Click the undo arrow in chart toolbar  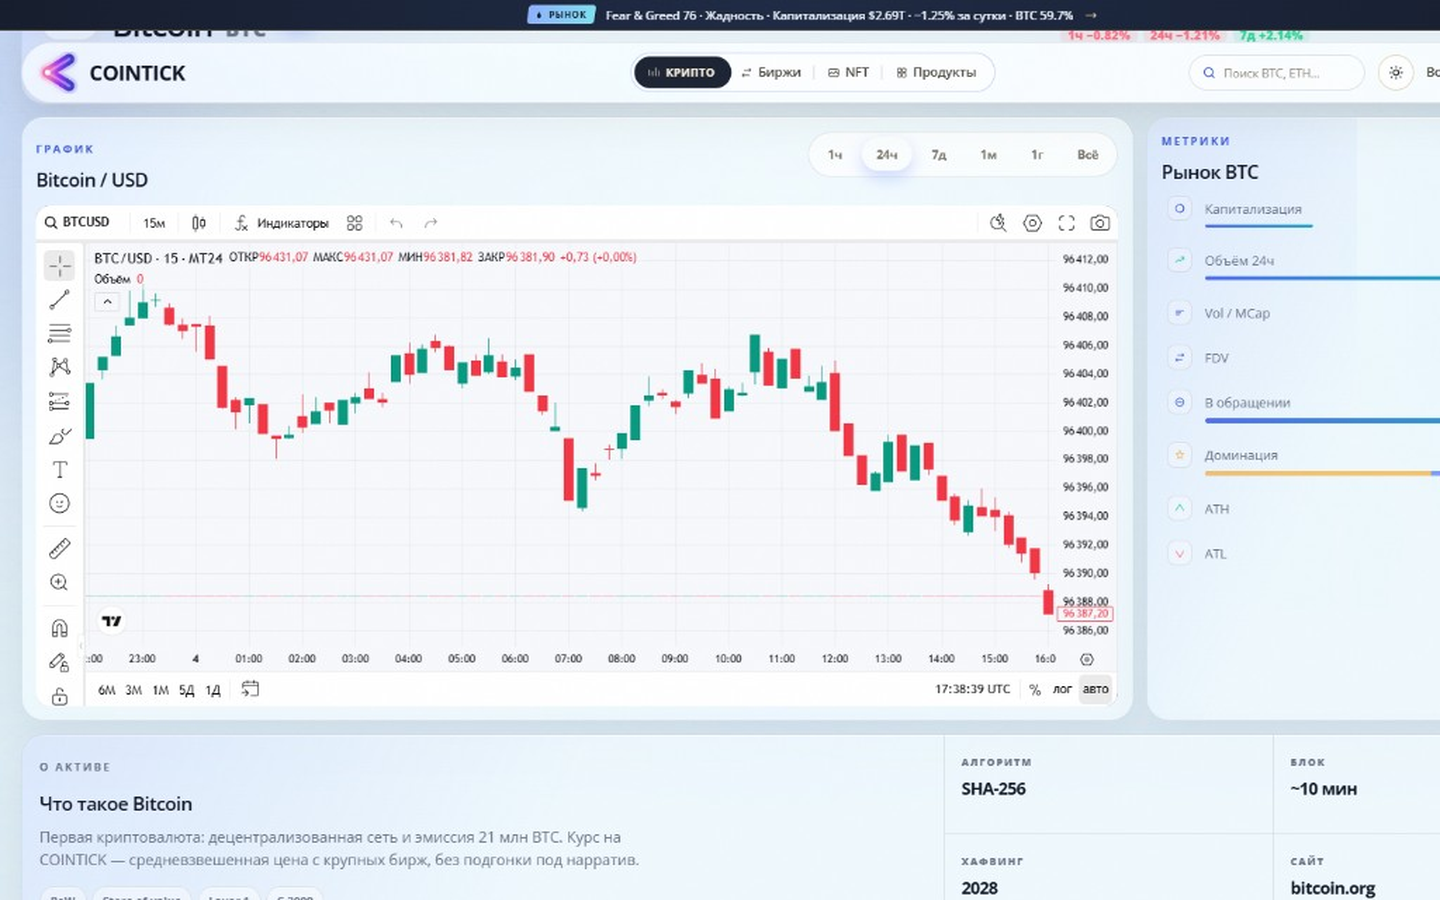[396, 223]
